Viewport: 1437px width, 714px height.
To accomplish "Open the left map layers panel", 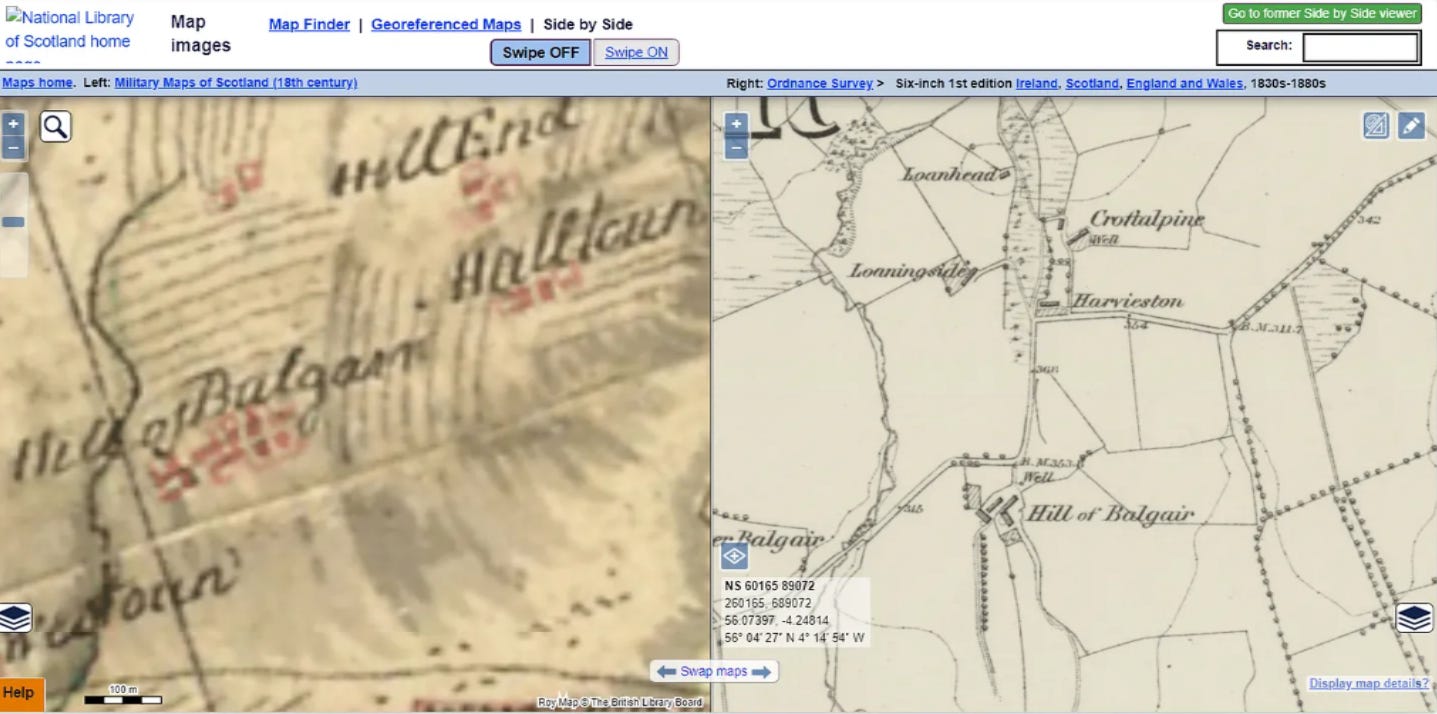I will [15, 618].
